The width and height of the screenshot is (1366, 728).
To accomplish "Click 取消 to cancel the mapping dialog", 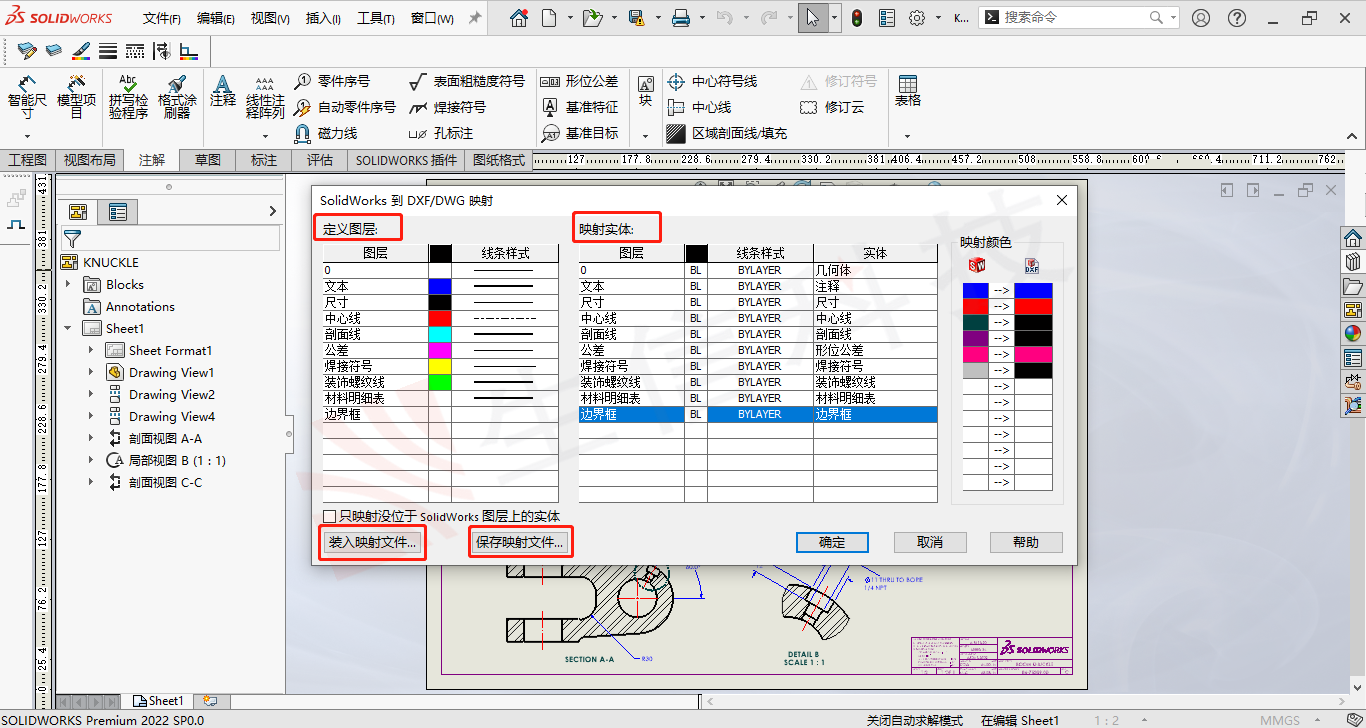I will click(930, 542).
